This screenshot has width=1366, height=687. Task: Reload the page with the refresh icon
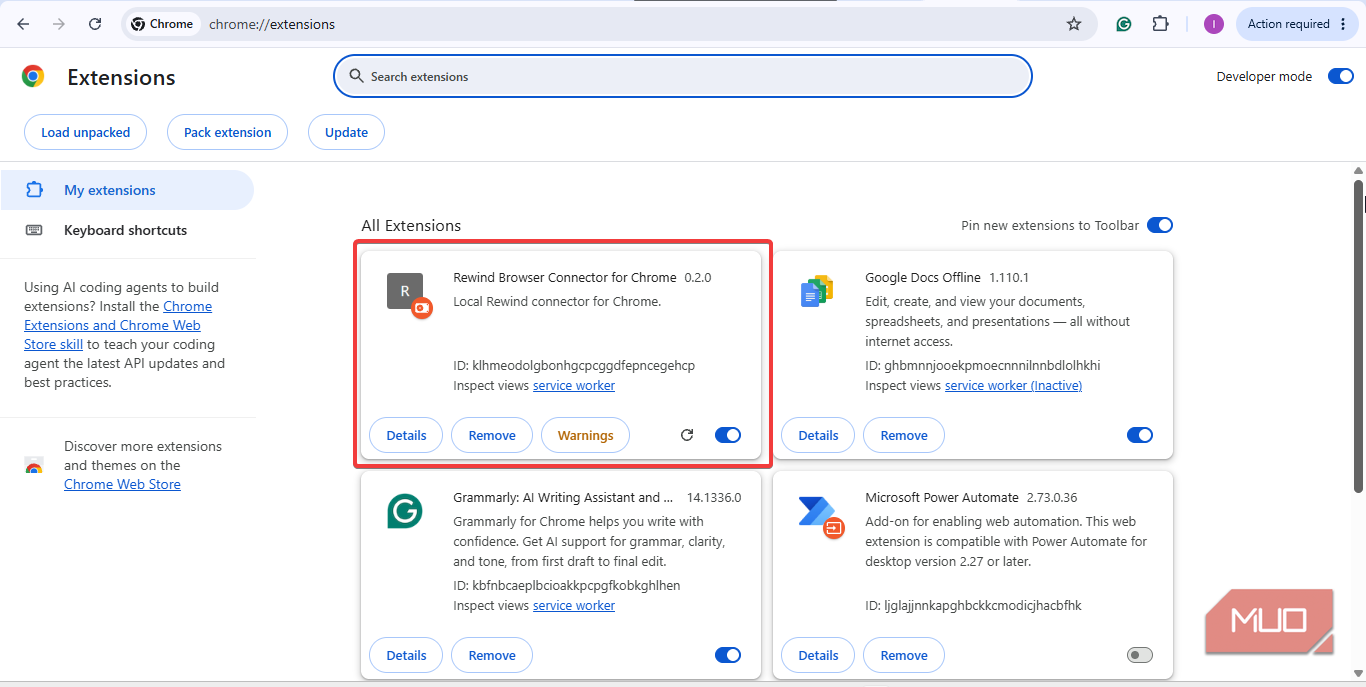(95, 24)
